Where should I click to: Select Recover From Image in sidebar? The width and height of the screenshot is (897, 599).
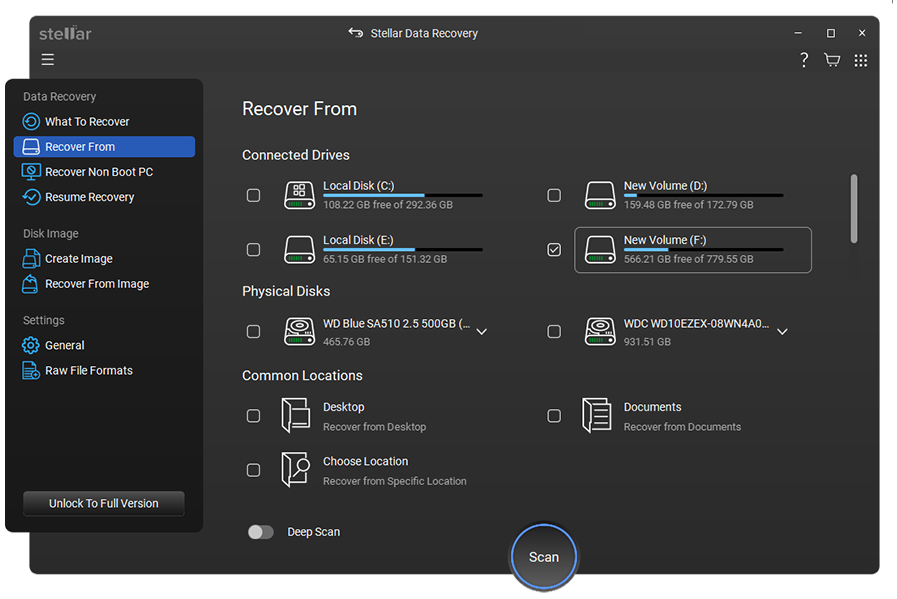pyautogui.click(x=104, y=284)
